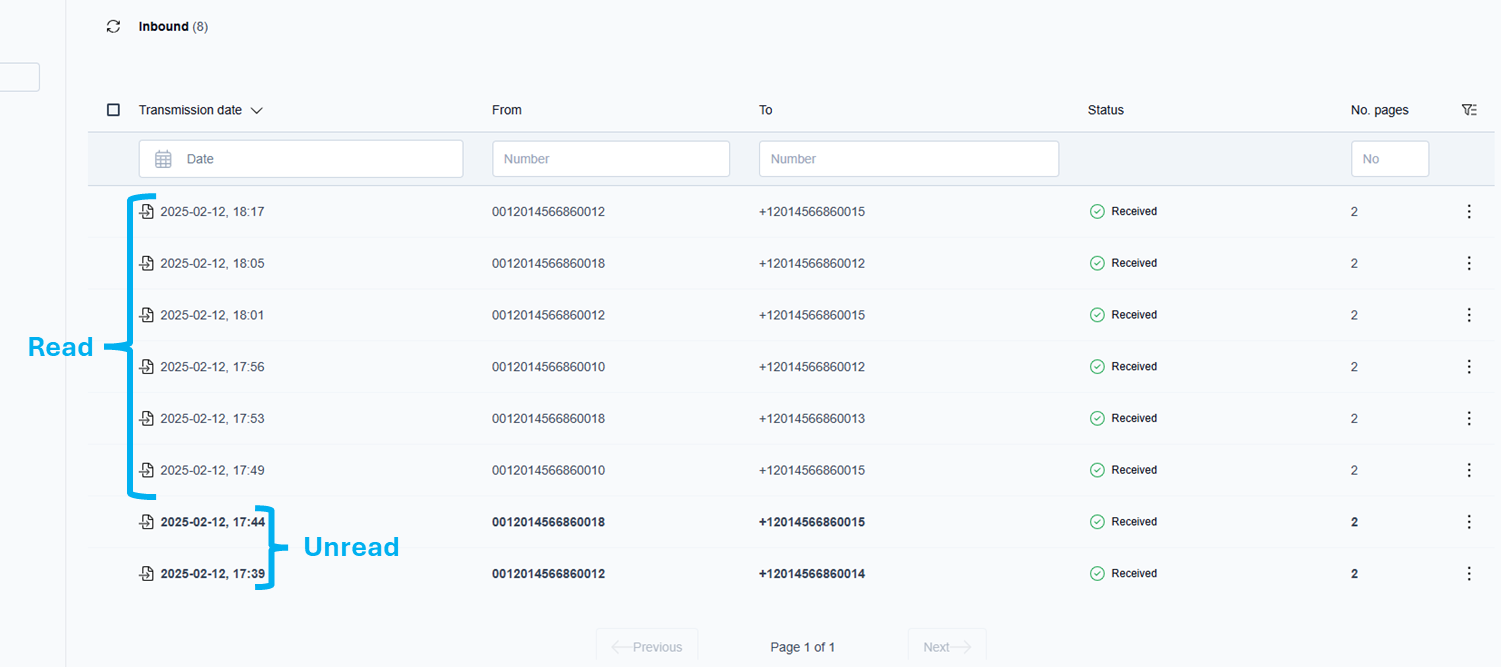Open three-dot menu for 17:56 fax
Viewport: 1501px width, 667px height.
pyautogui.click(x=1468, y=367)
